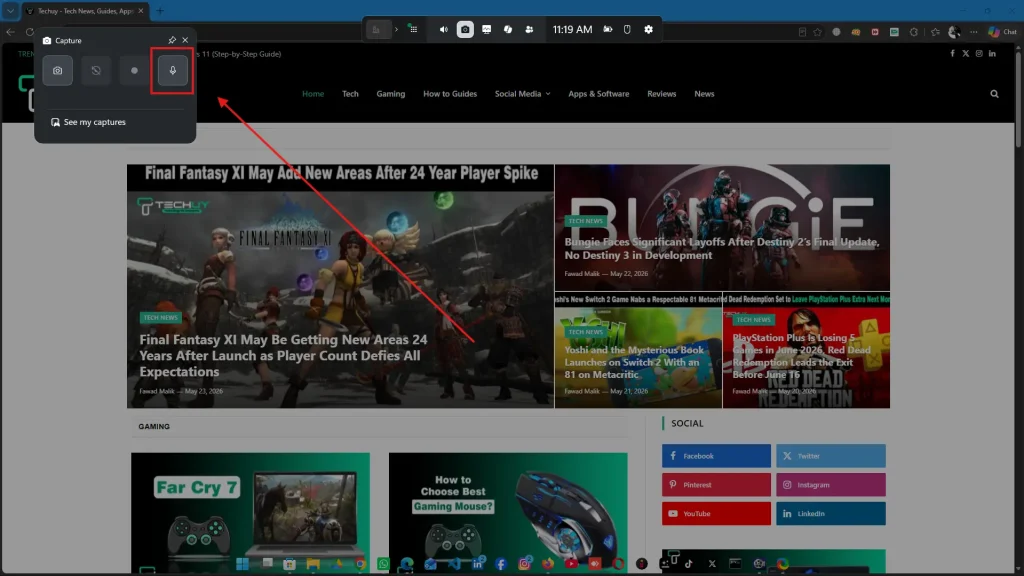Open the News nav item
Image resolution: width=1024 pixels, height=576 pixels.
[704, 94]
